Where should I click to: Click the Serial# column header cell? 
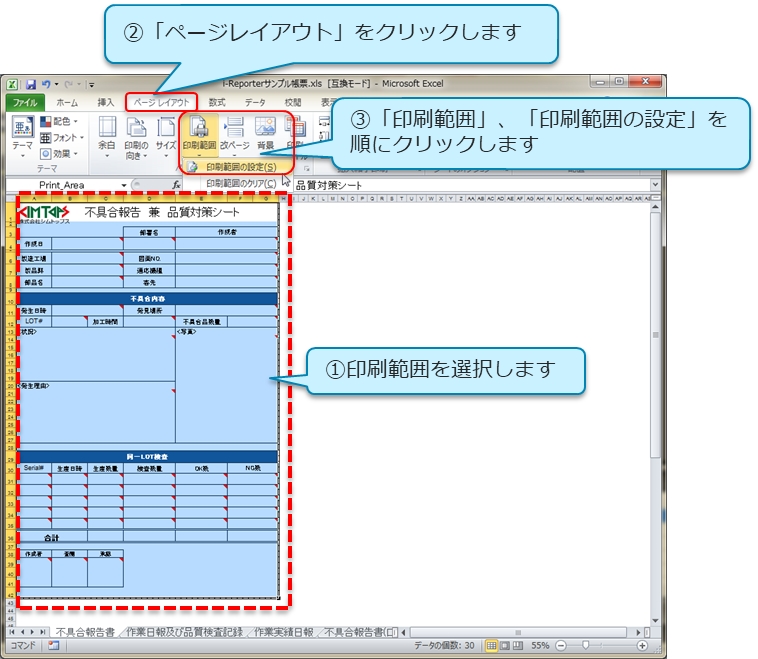pos(34,468)
